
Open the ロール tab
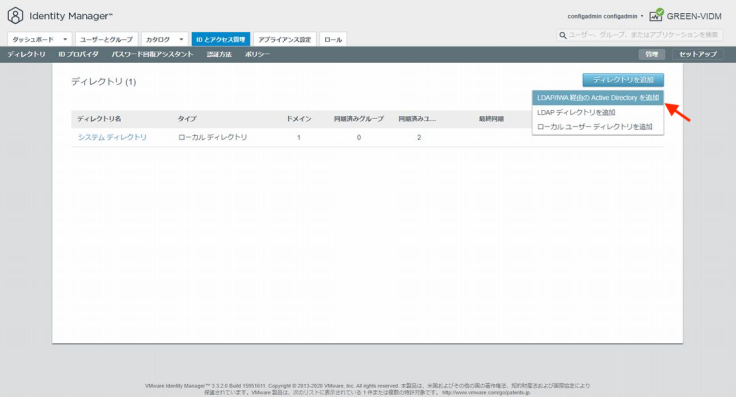coord(333,39)
